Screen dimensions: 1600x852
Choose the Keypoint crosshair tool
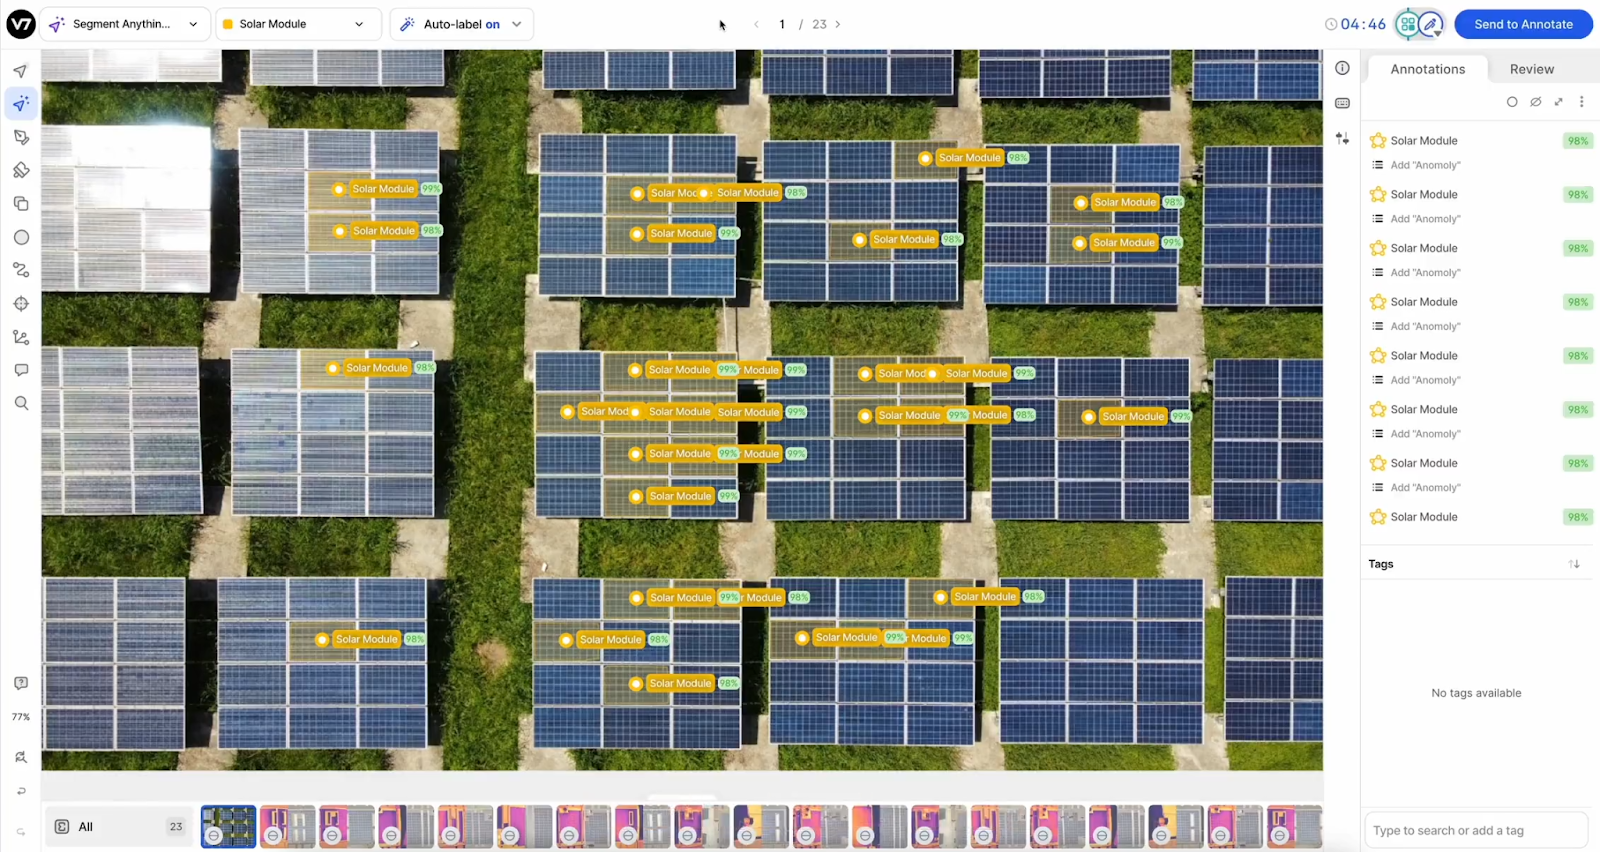click(21, 304)
